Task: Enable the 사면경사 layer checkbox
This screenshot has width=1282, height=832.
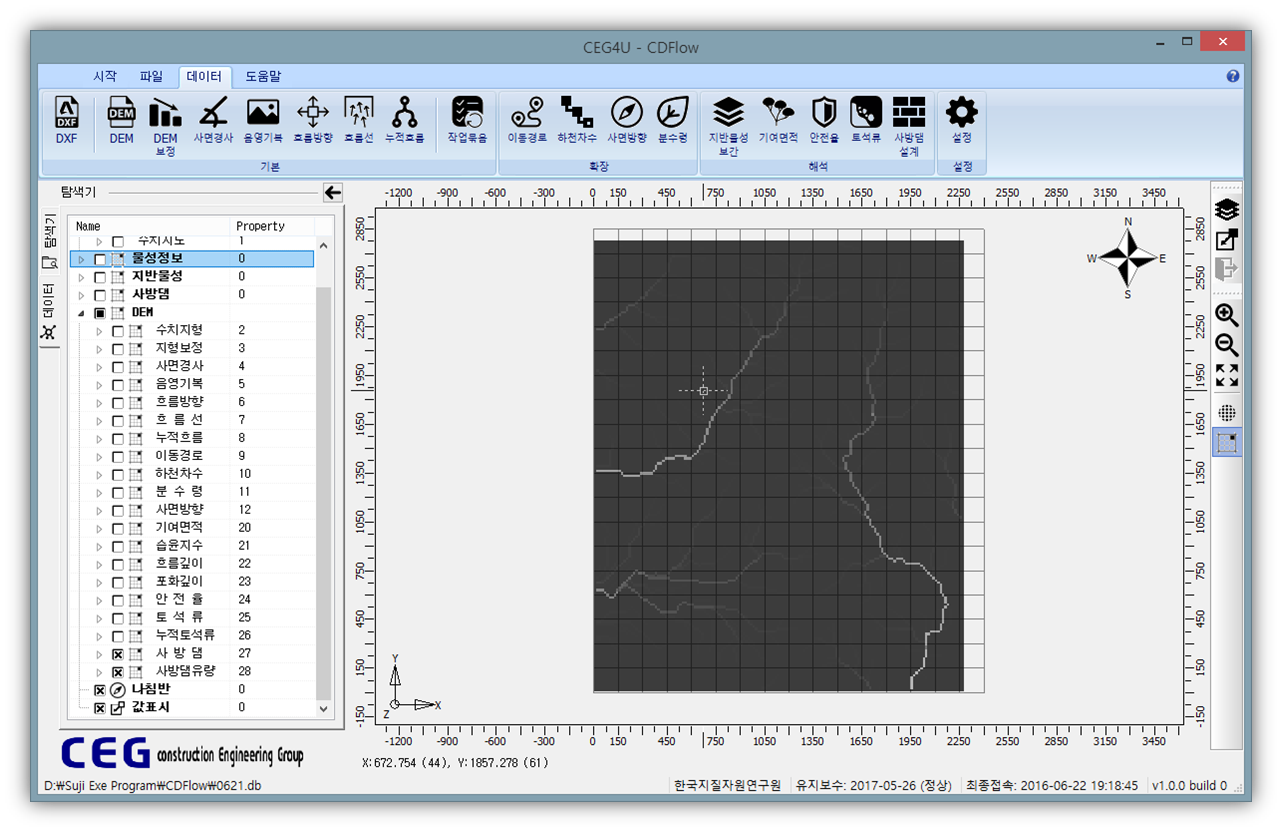Action: [118, 367]
